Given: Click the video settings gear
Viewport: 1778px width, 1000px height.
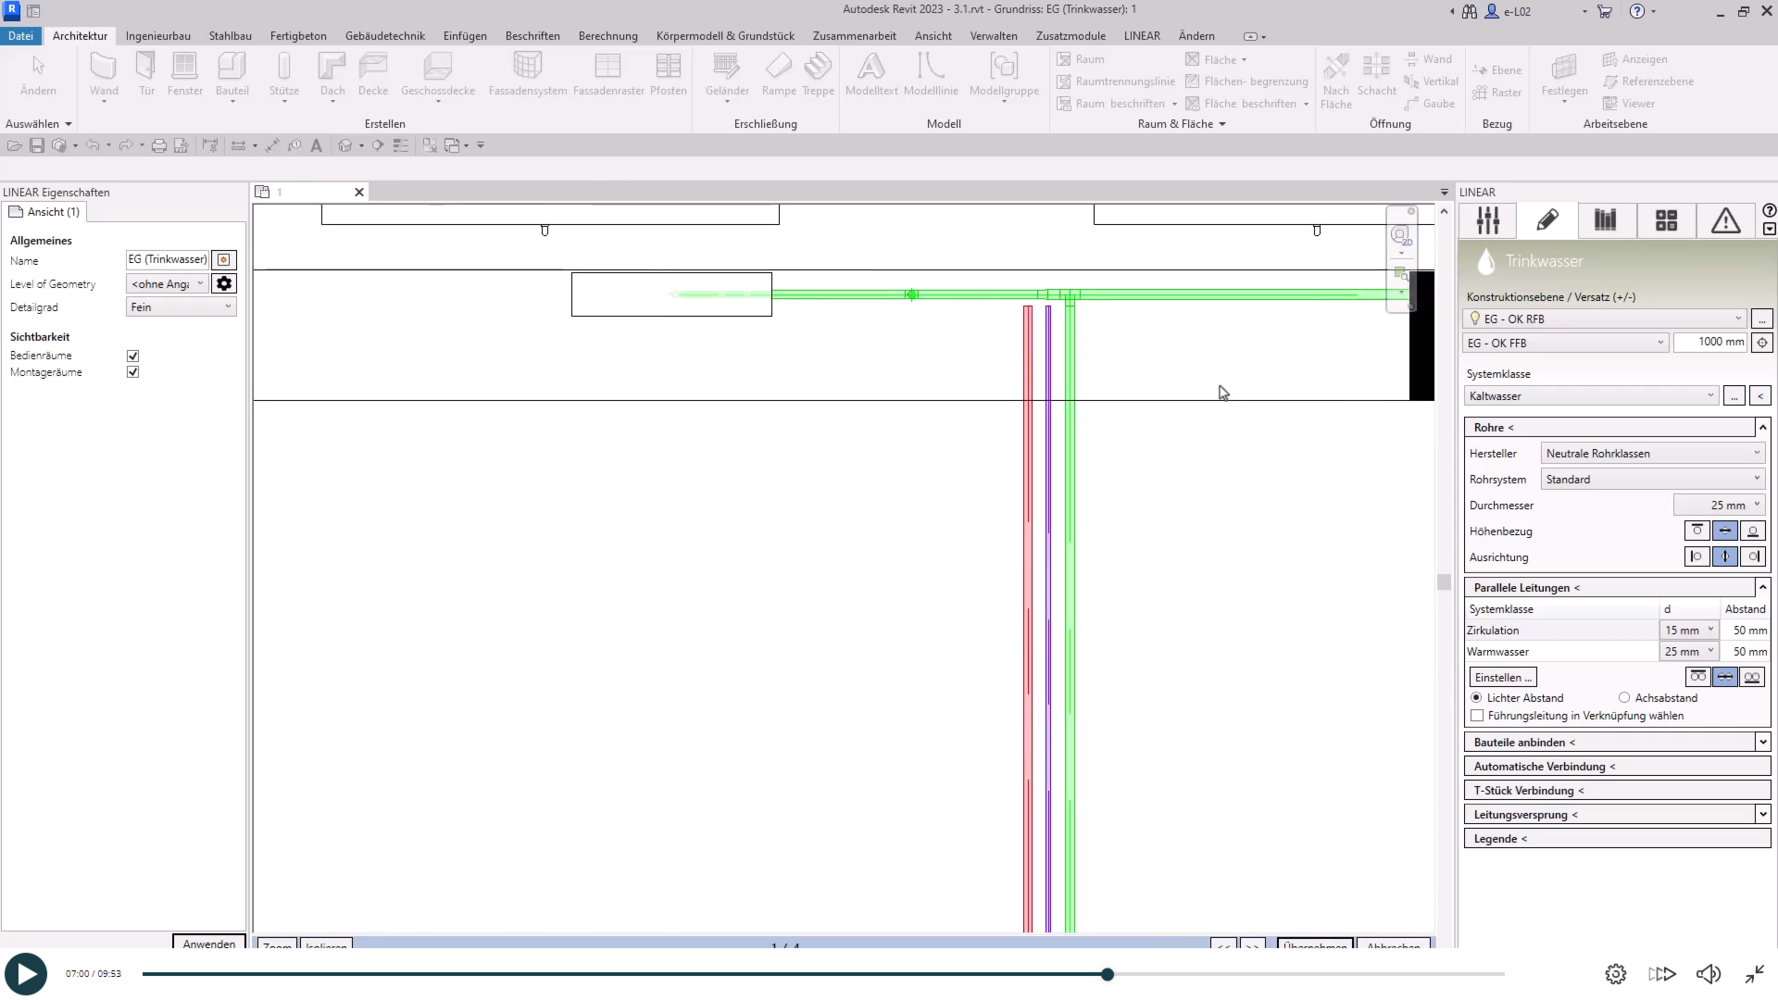Looking at the screenshot, I should pos(1615,974).
